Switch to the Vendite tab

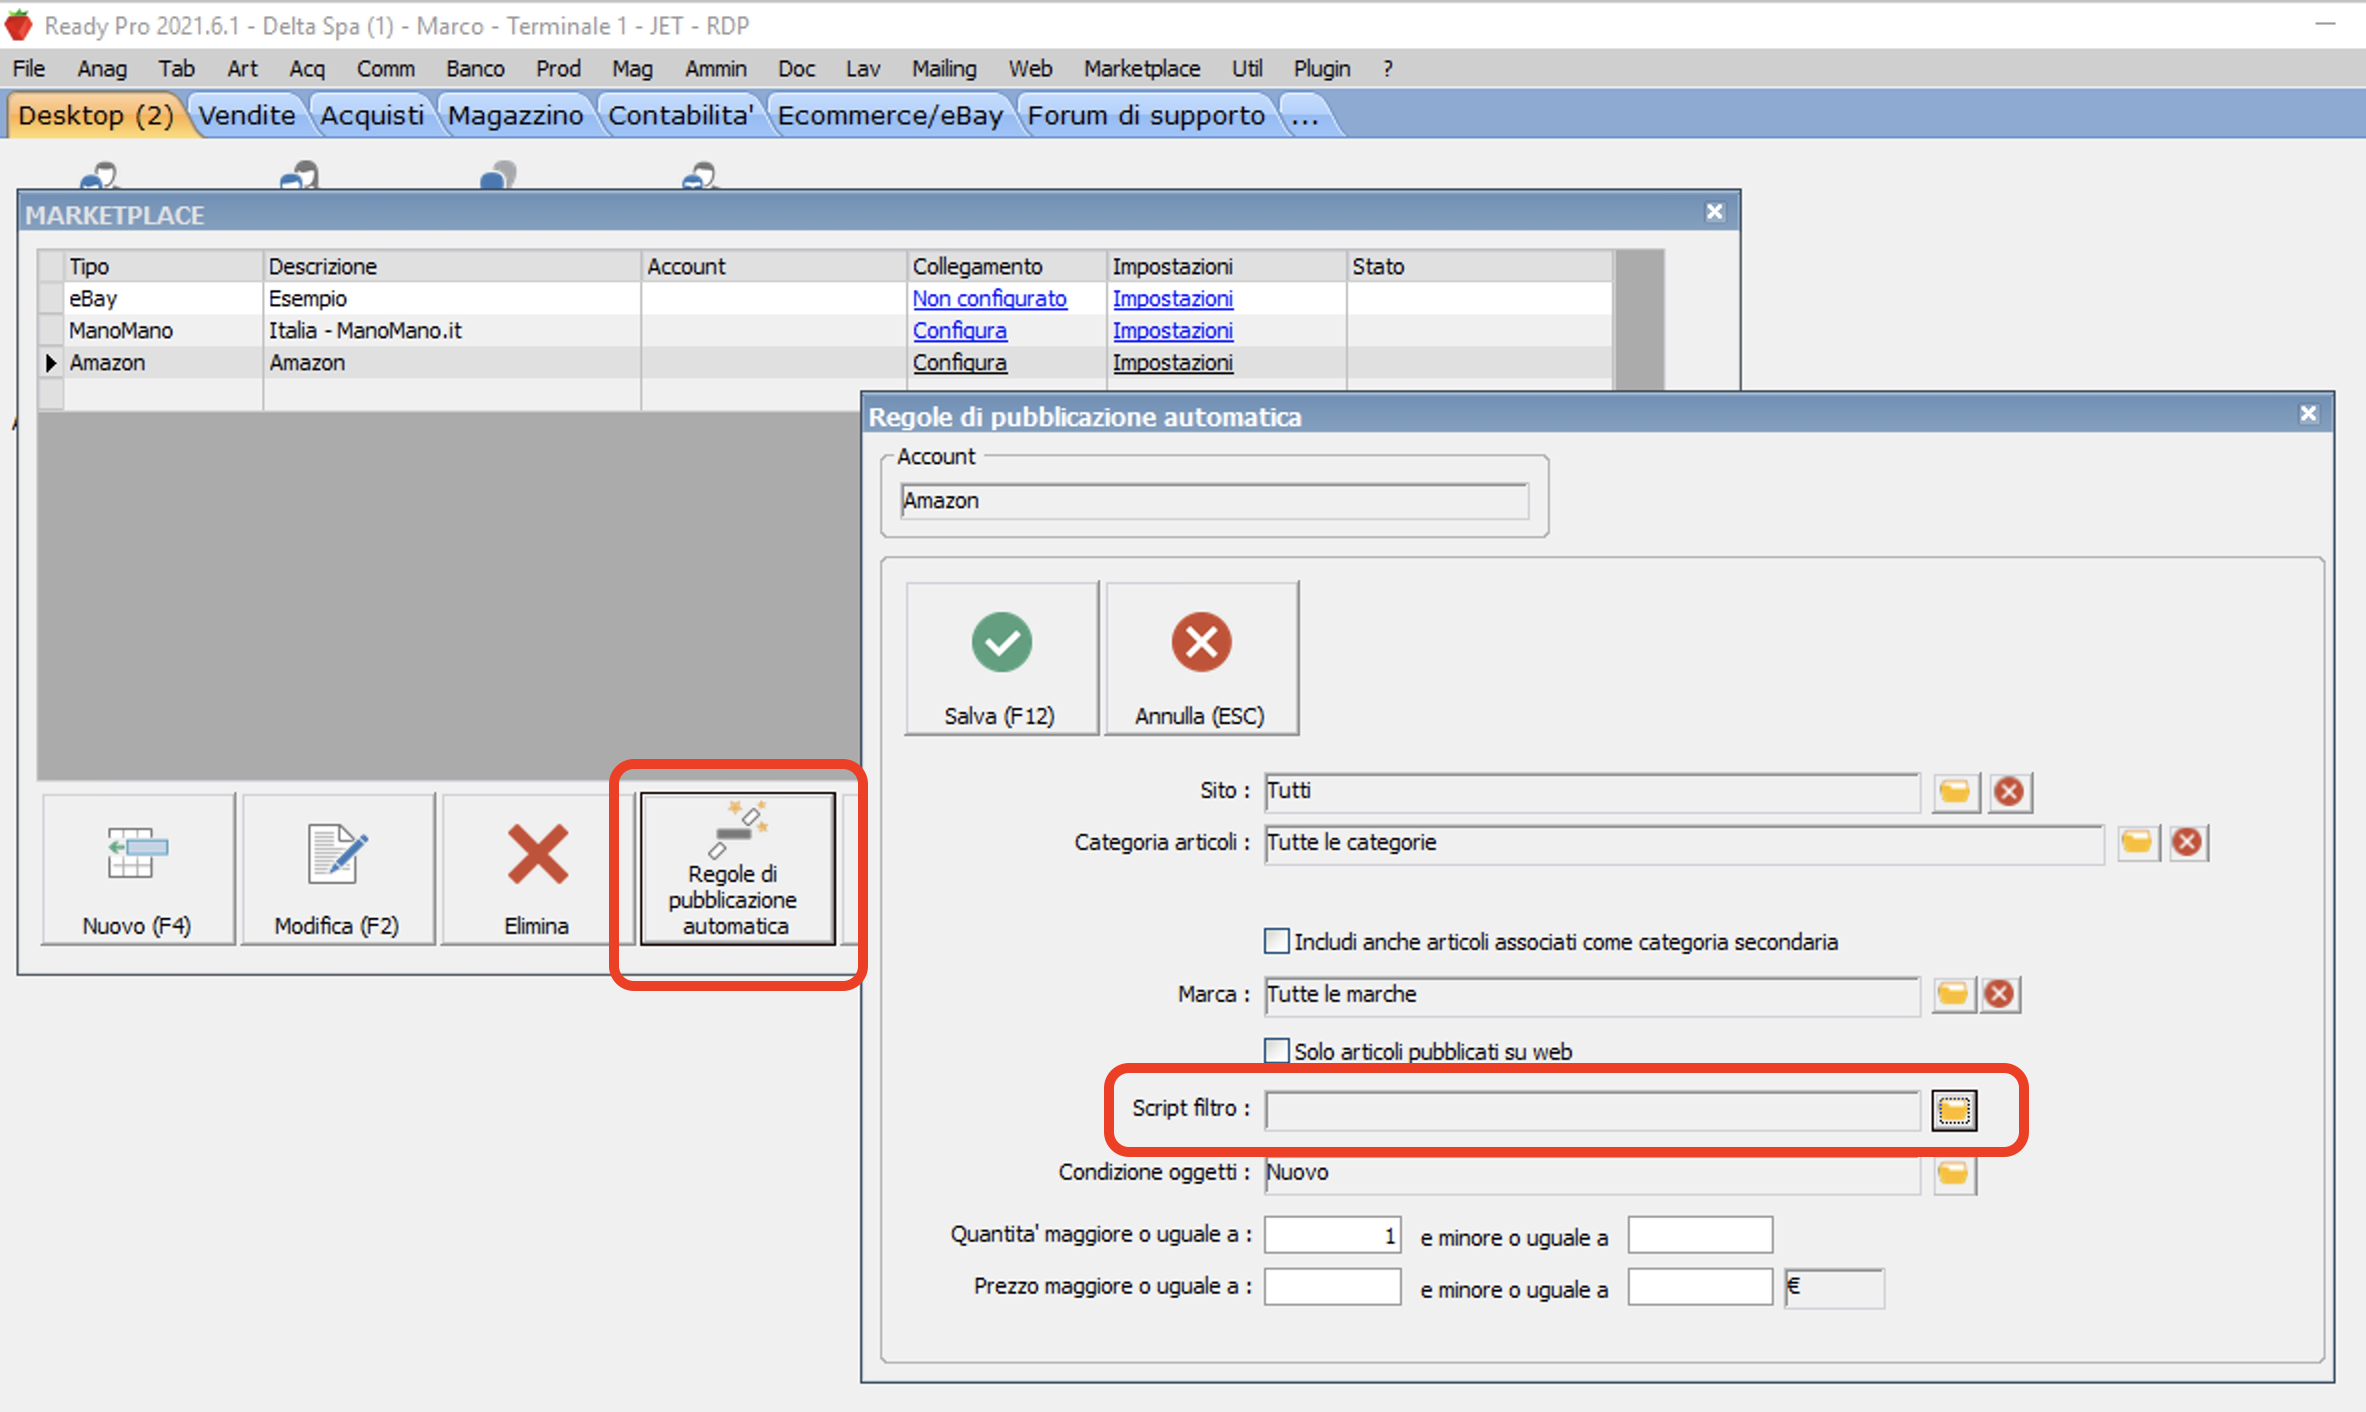(x=247, y=115)
